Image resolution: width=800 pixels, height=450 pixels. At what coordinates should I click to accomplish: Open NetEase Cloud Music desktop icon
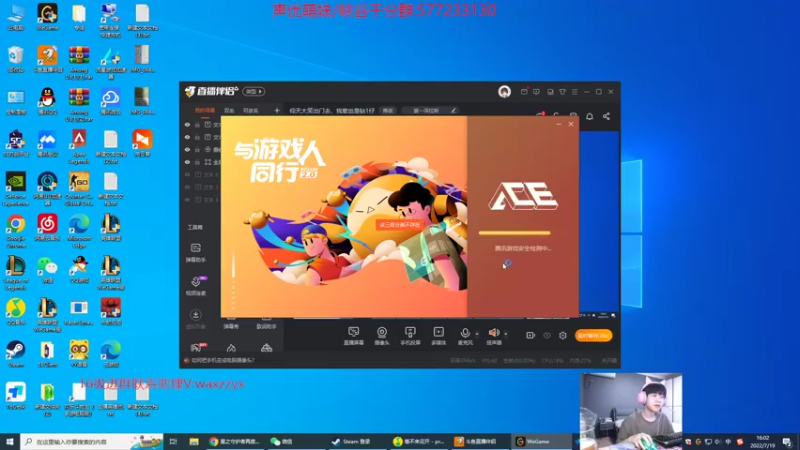click(x=47, y=227)
